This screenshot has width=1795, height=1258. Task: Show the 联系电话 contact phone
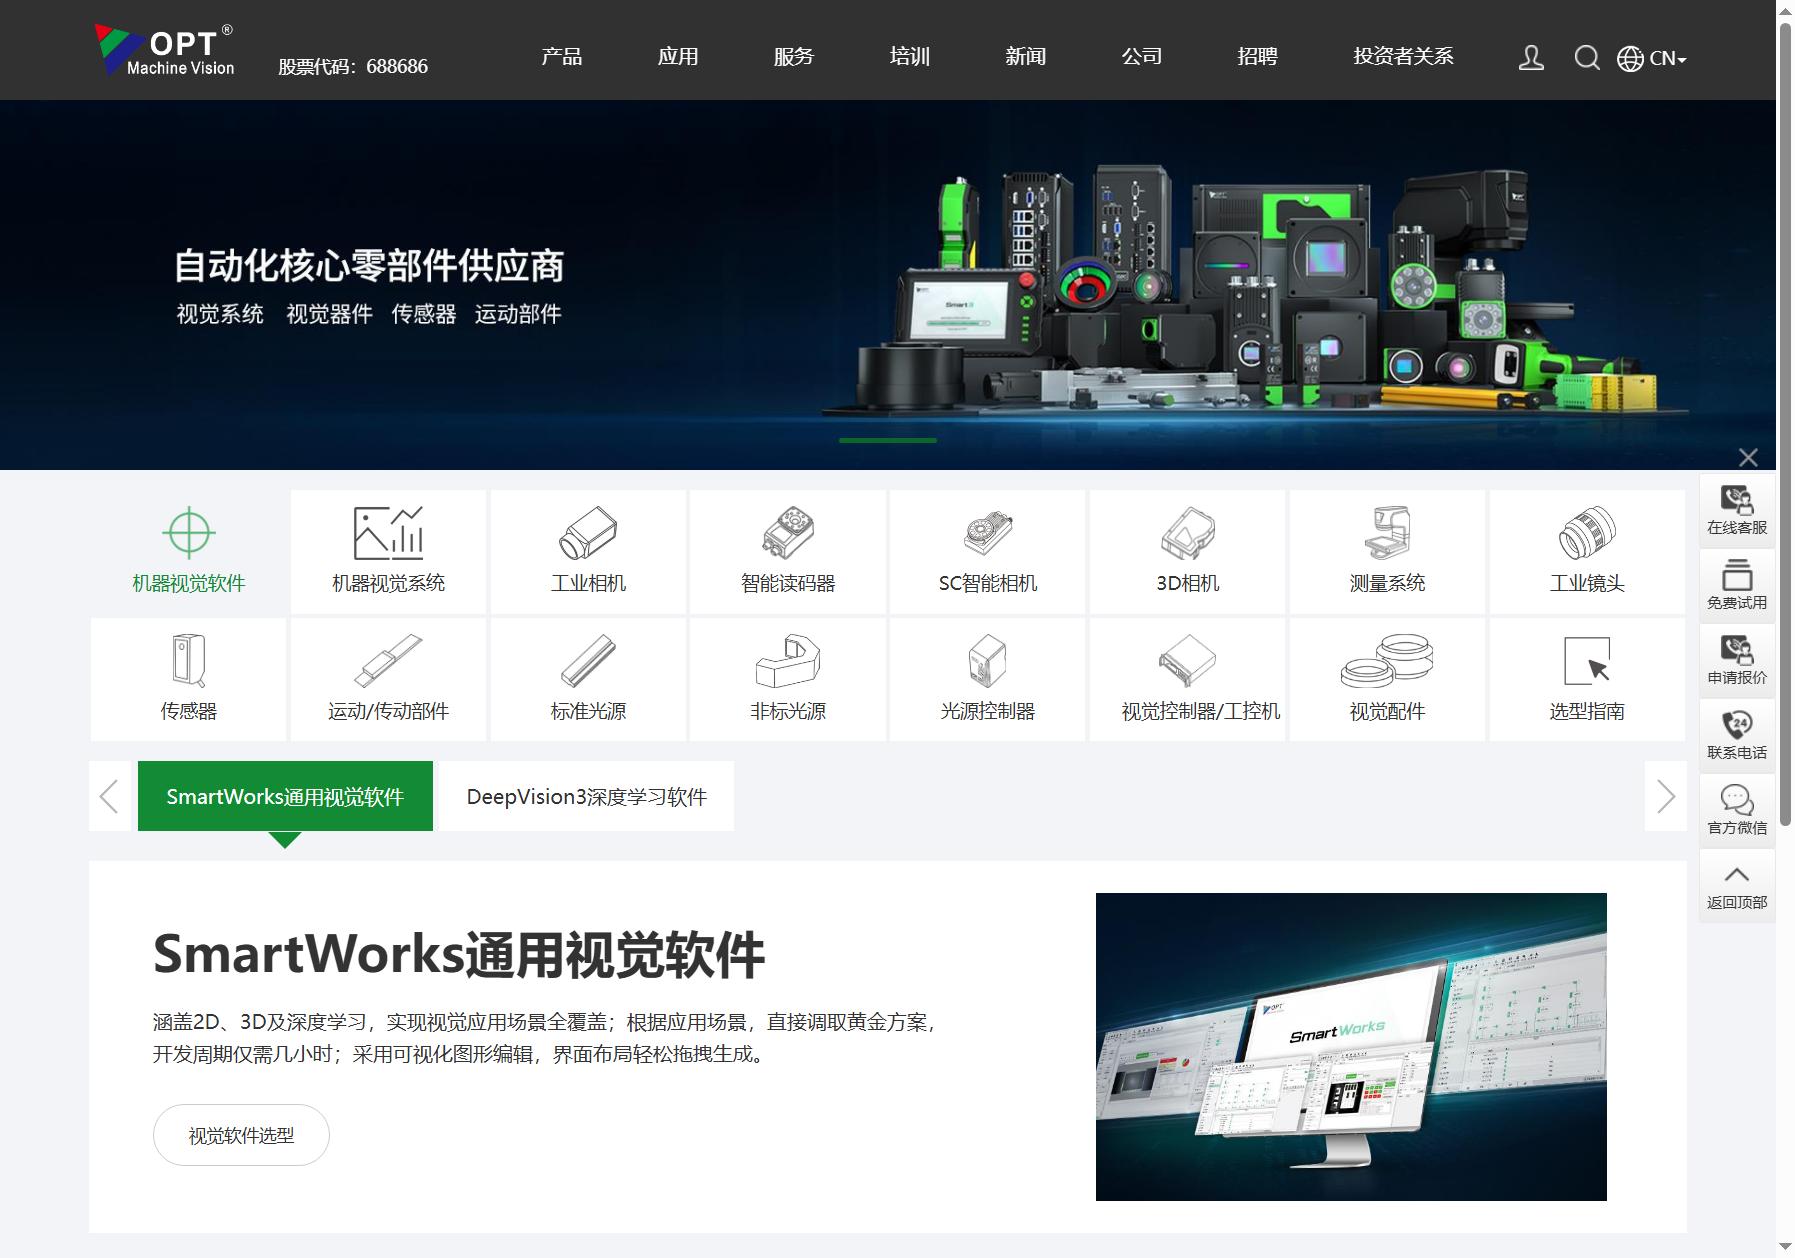tap(1737, 735)
